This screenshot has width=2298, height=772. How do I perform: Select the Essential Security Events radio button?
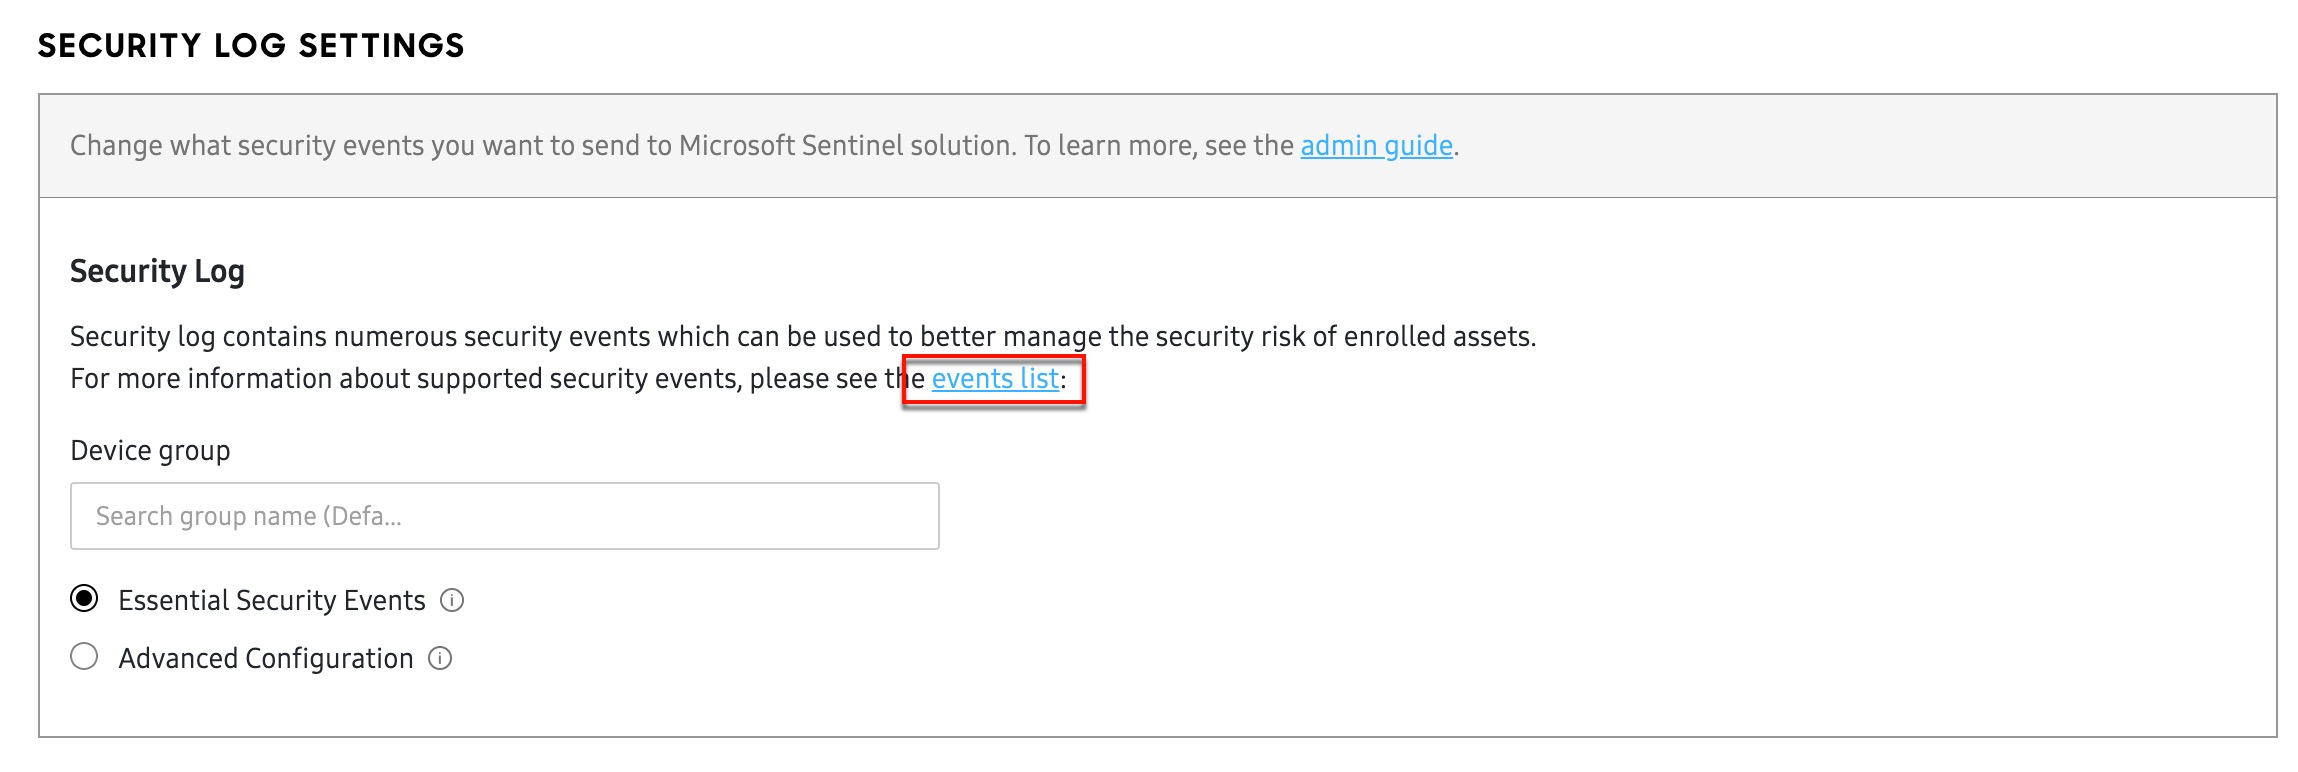click(84, 599)
